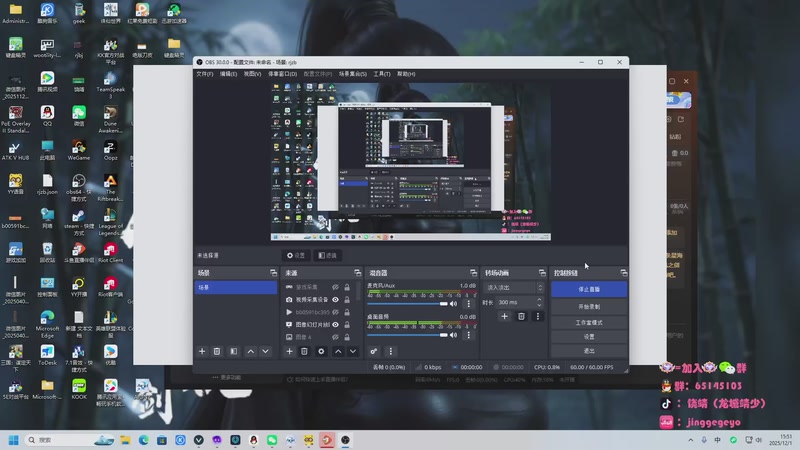Toggle visibility eye for 图像幻灯片放映 source
This screenshot has height=450, width=800.
click(x=335, y=325)
